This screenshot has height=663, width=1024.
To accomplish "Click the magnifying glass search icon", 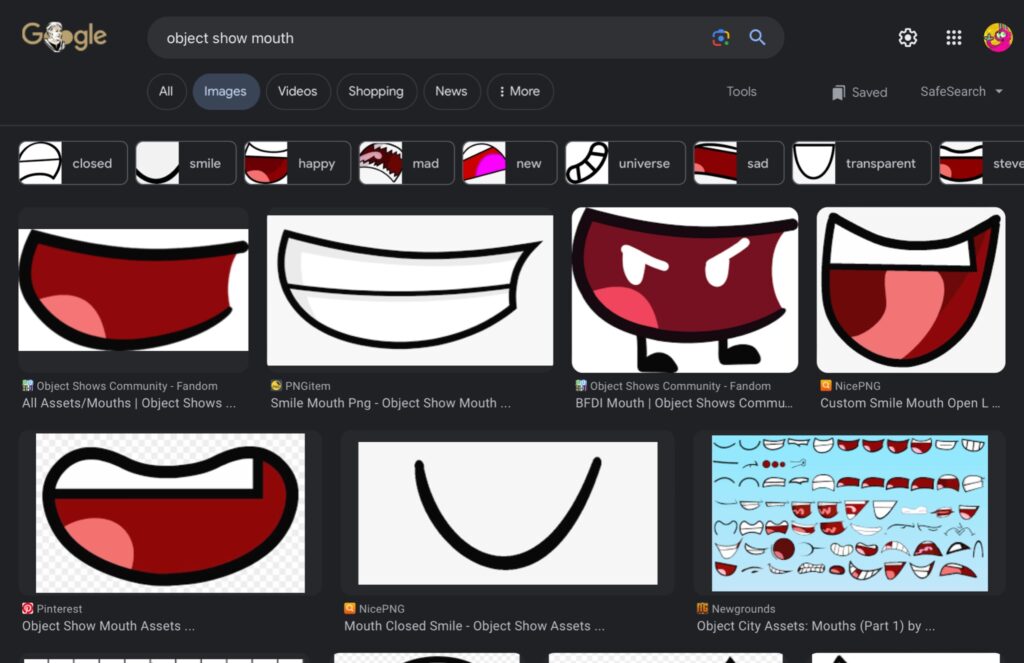I will (757, 37).
